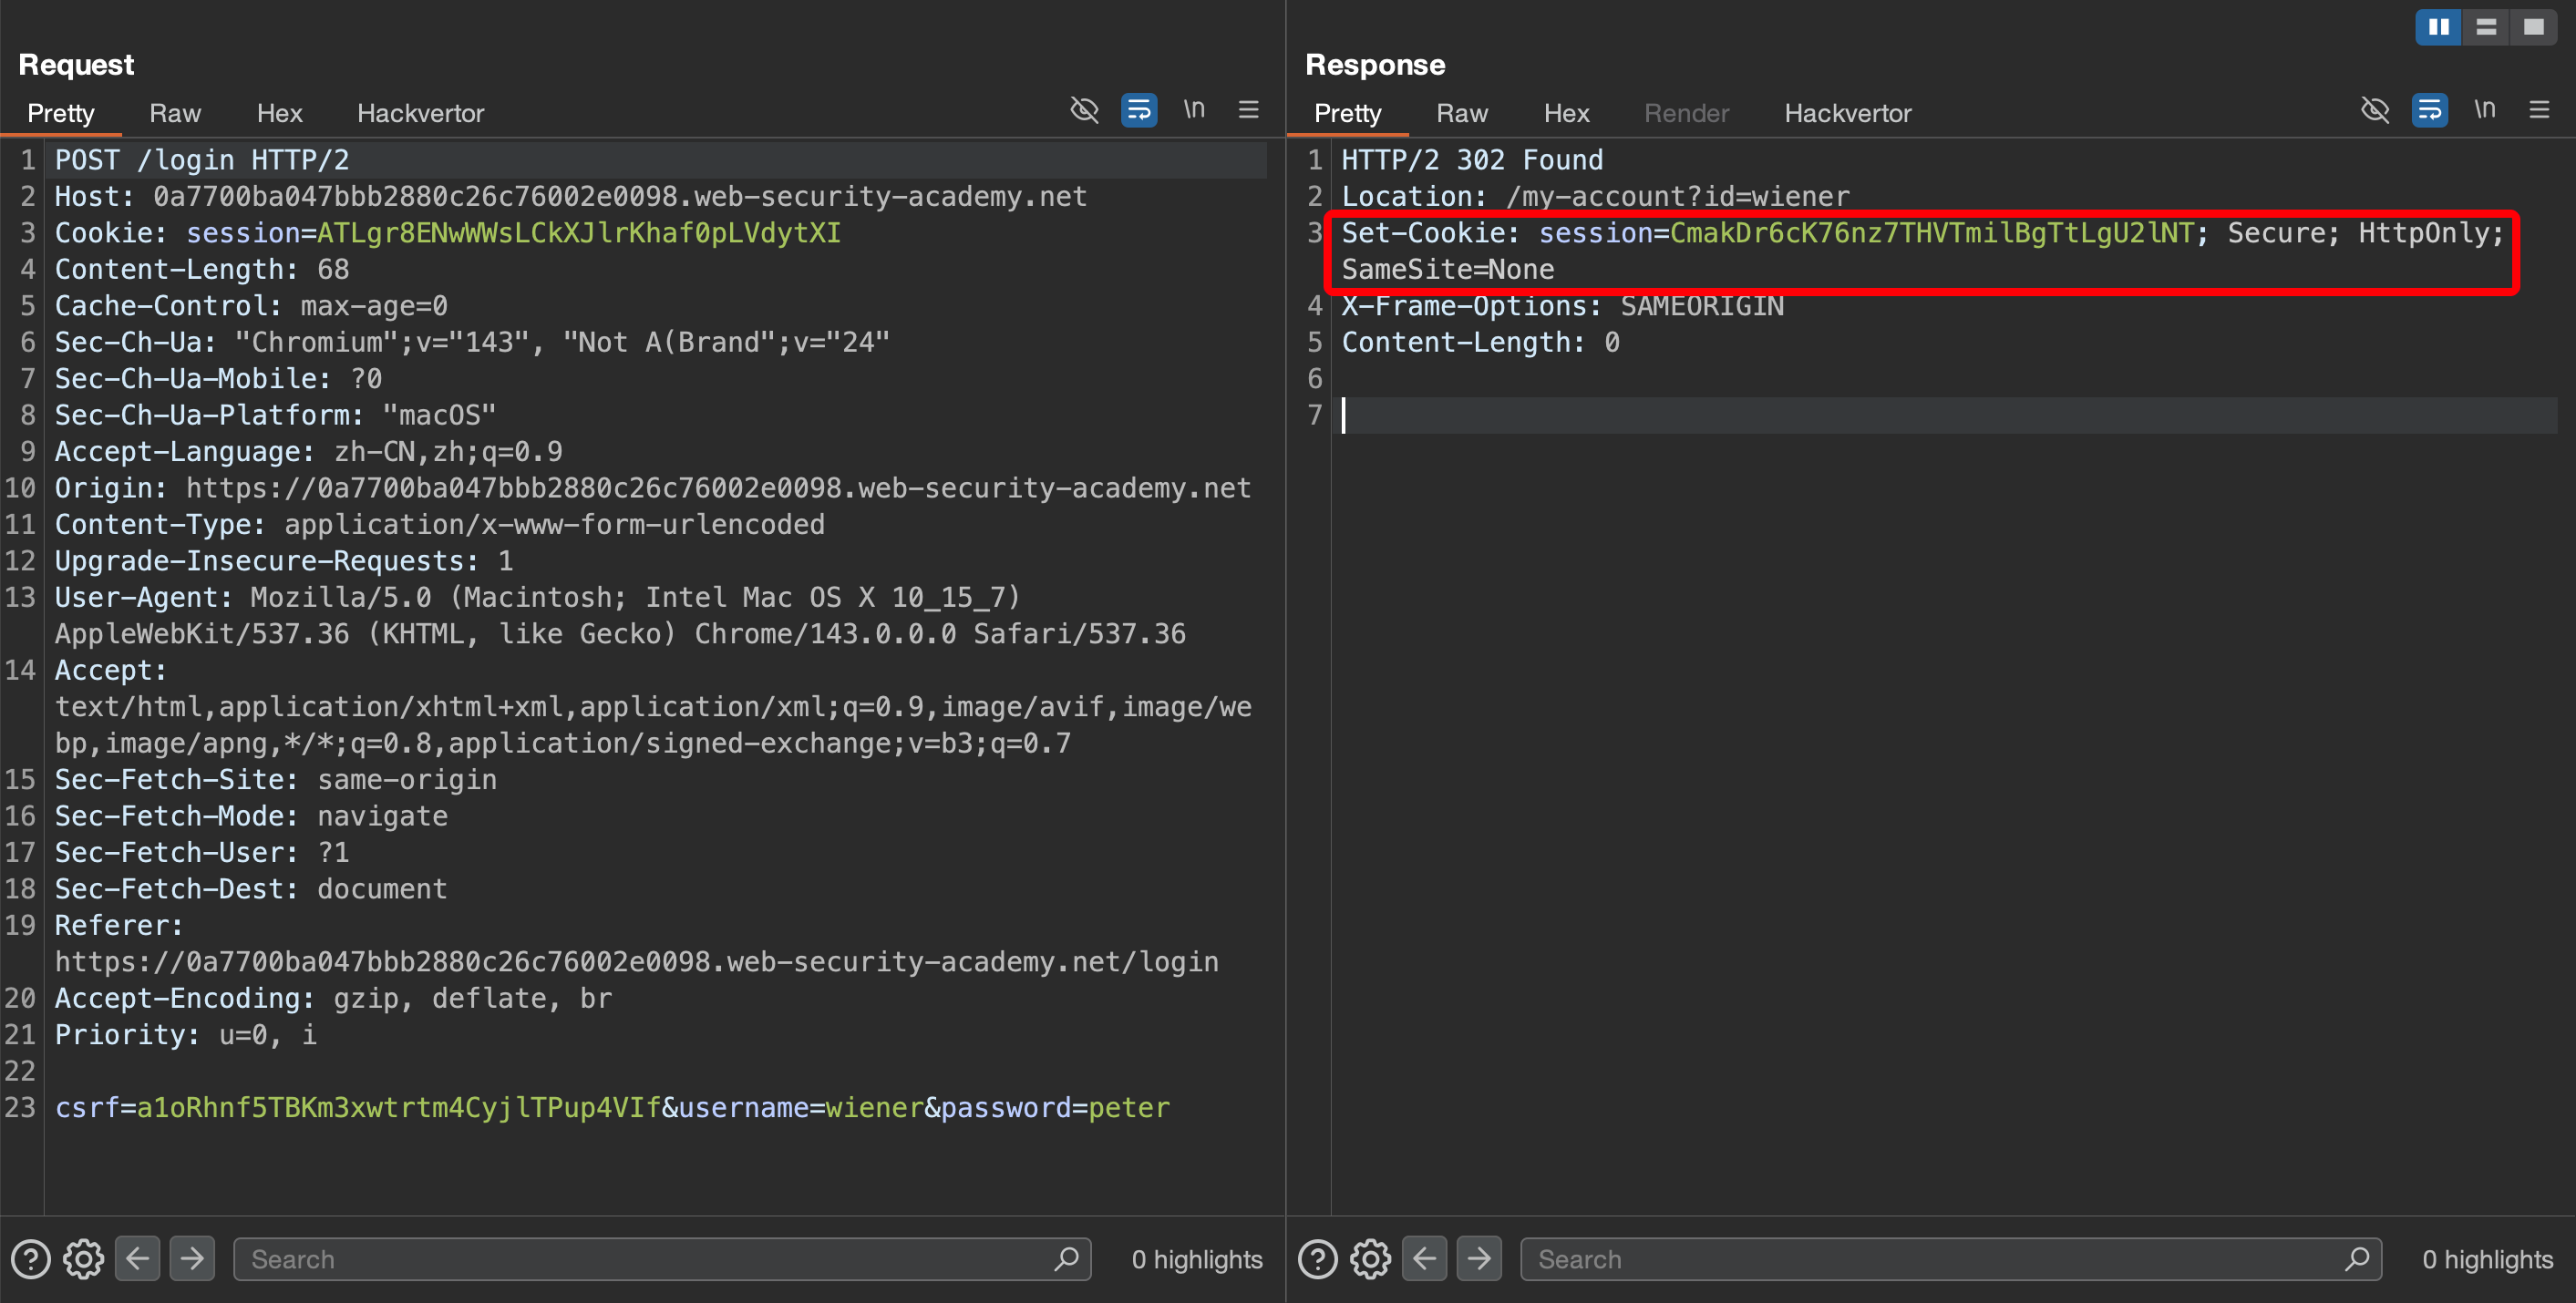Toggle hide non-printable in Response panel
Screen dimensions: 2576x1303
(x=2375, y=110)
